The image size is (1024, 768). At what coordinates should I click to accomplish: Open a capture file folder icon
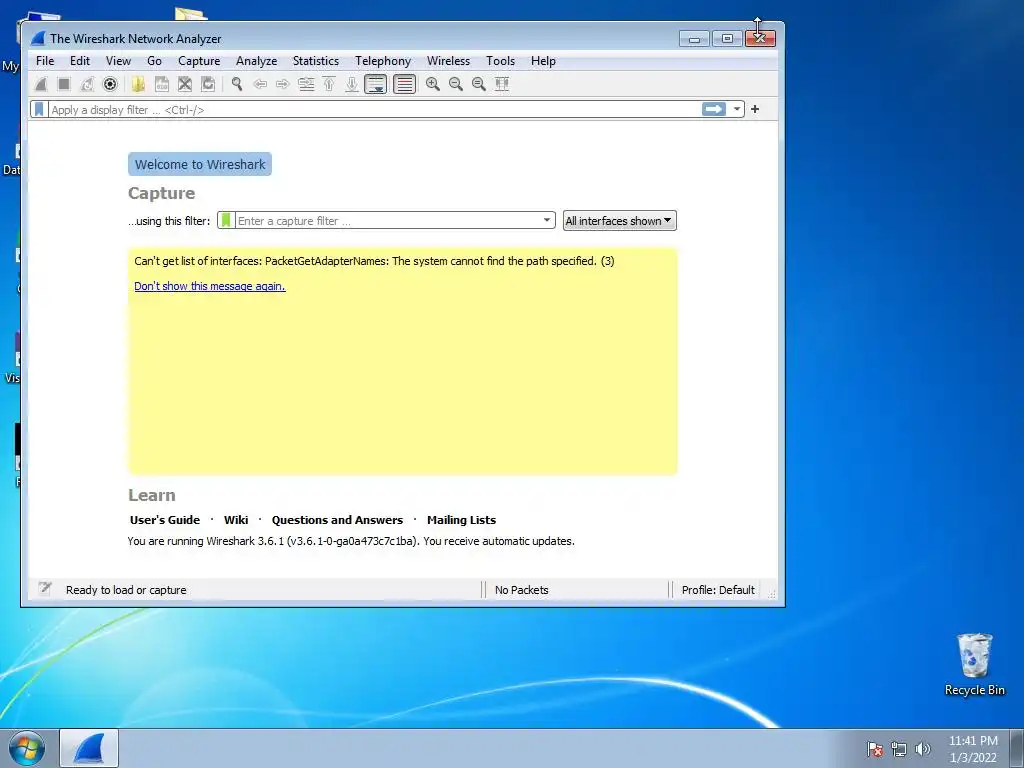pos(138,84)
